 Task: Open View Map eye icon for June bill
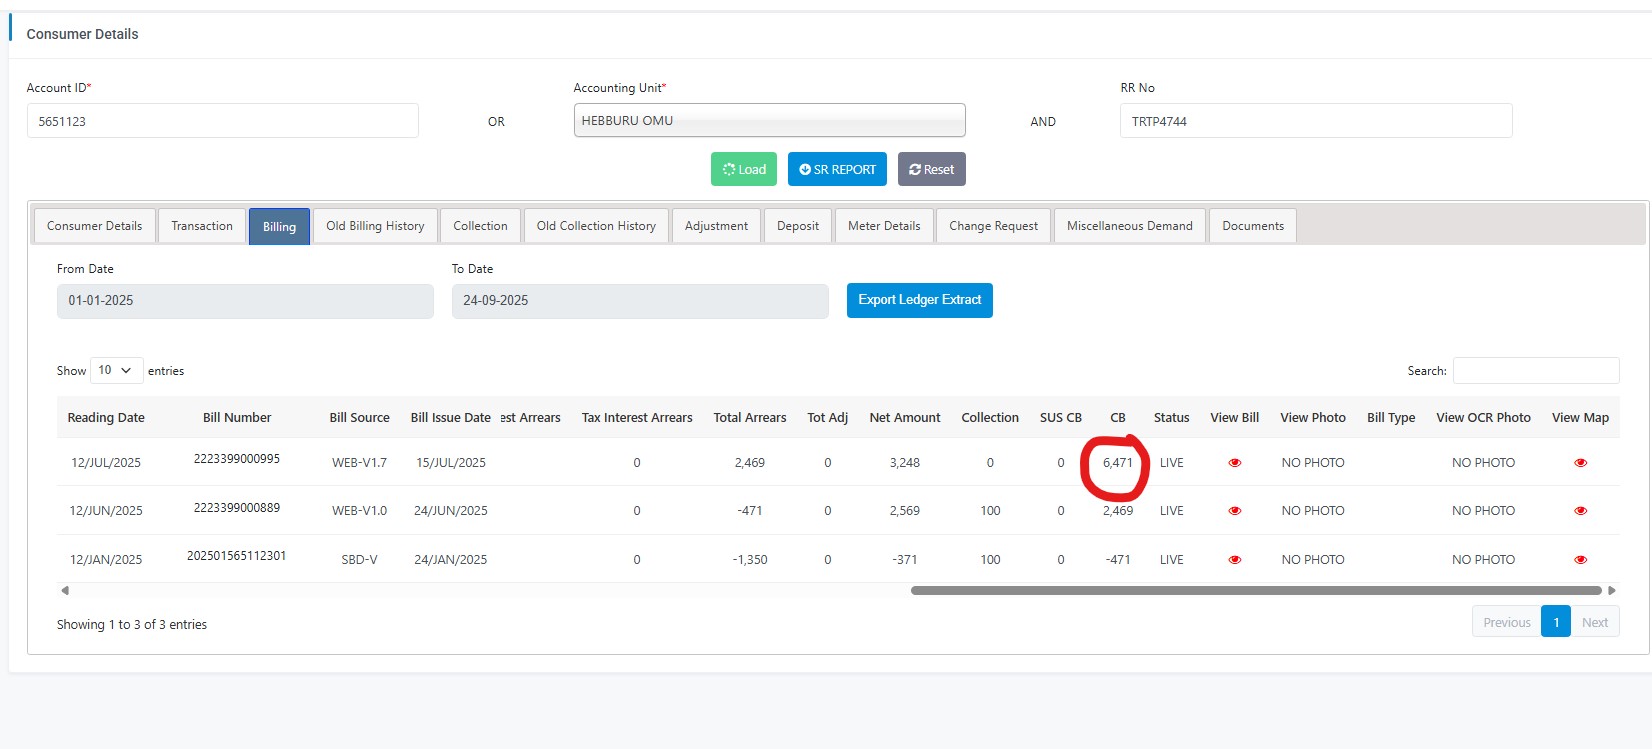[x=1580, y=511]
